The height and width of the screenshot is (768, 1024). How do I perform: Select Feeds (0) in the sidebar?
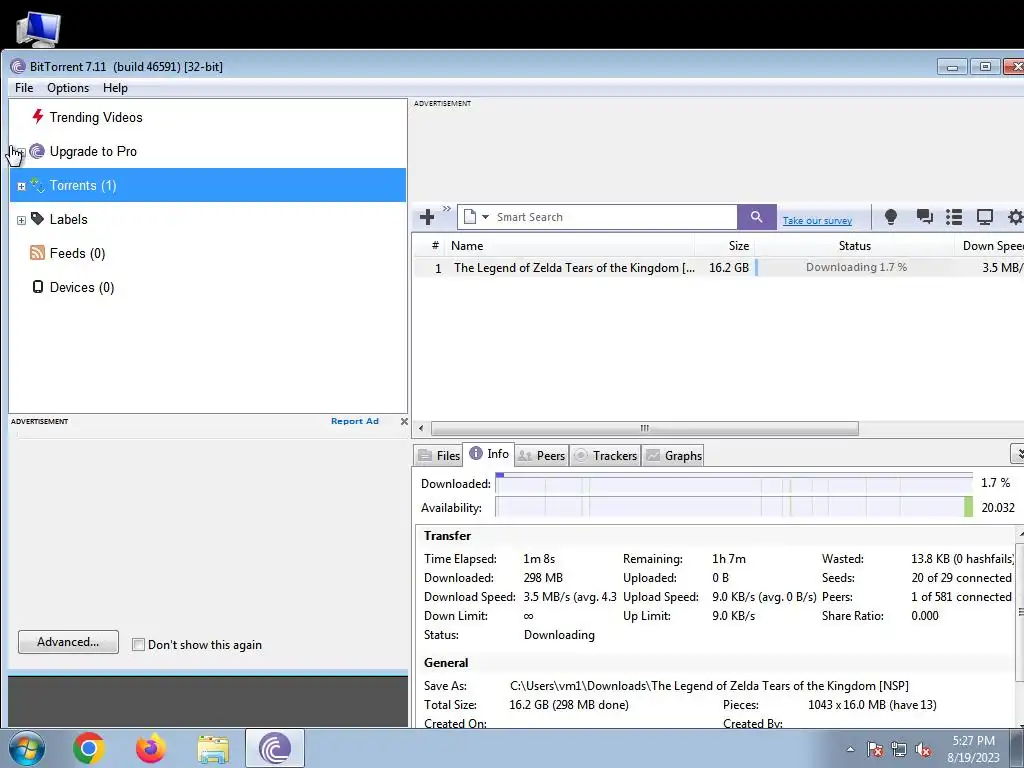[77, 253]
